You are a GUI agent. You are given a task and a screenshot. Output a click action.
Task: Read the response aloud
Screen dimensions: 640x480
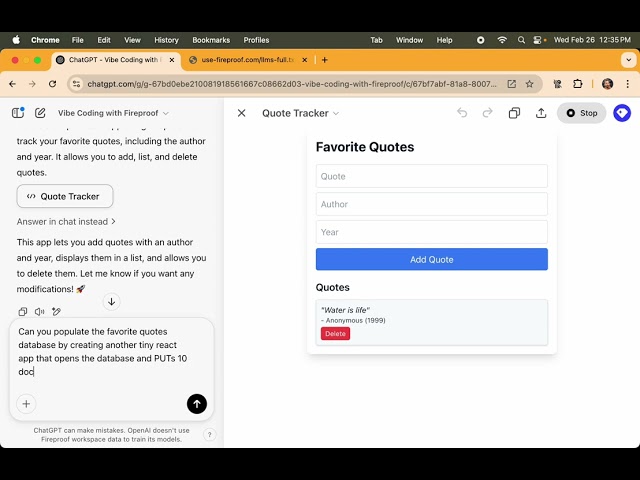(40, 312)
